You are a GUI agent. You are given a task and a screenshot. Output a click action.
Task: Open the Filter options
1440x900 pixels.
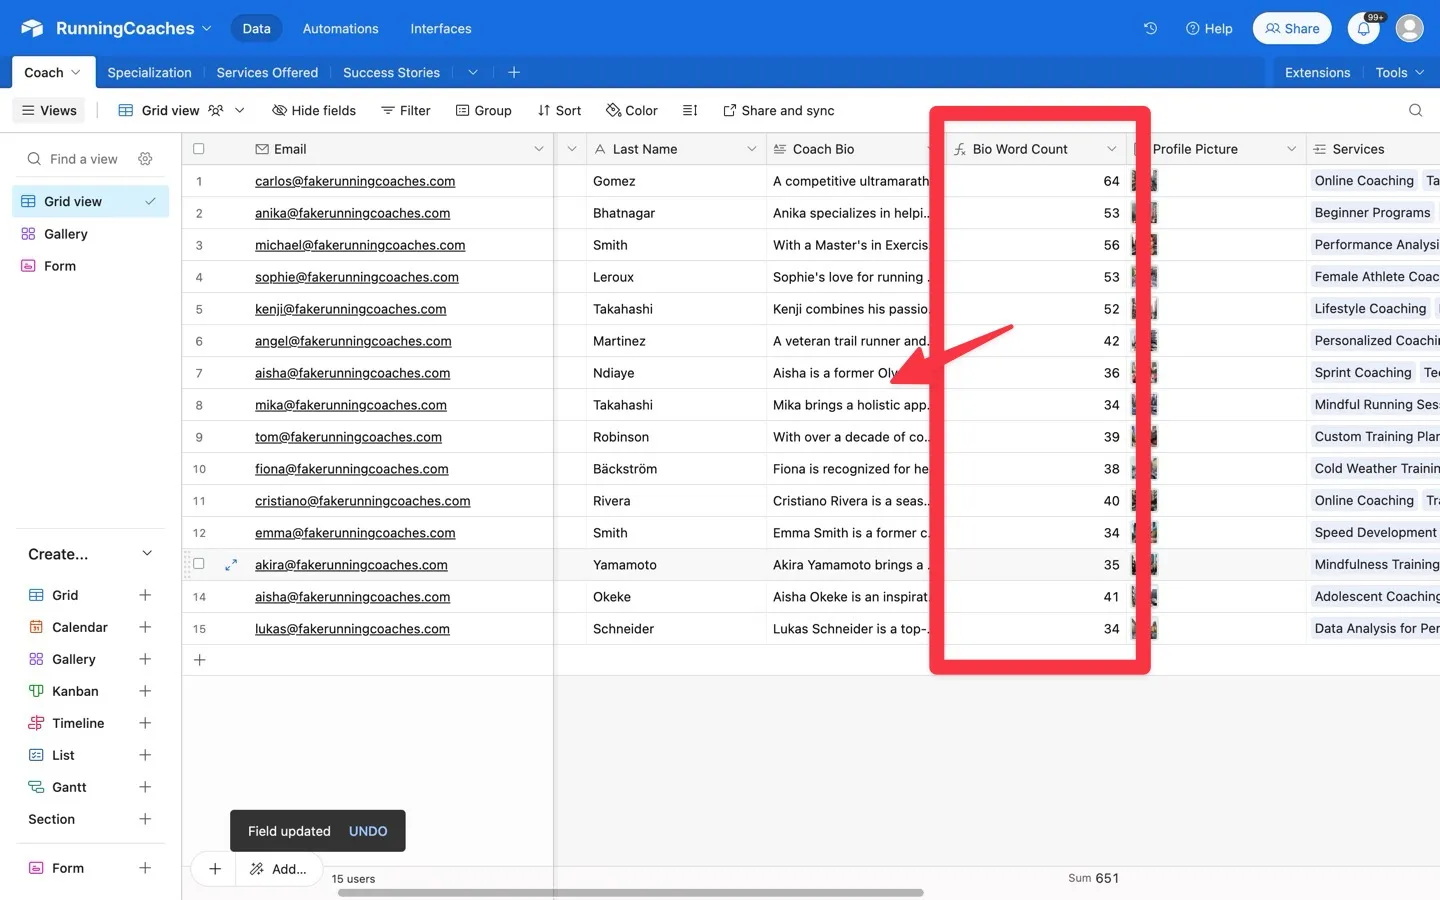coord(405,110)
